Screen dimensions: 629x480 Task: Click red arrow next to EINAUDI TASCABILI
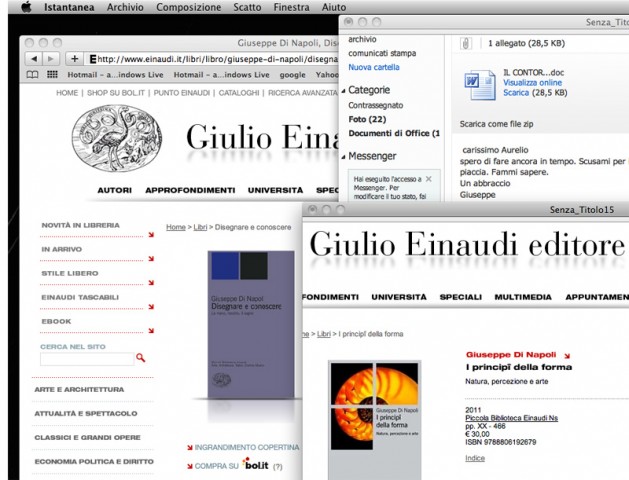[x=151, y=307]
